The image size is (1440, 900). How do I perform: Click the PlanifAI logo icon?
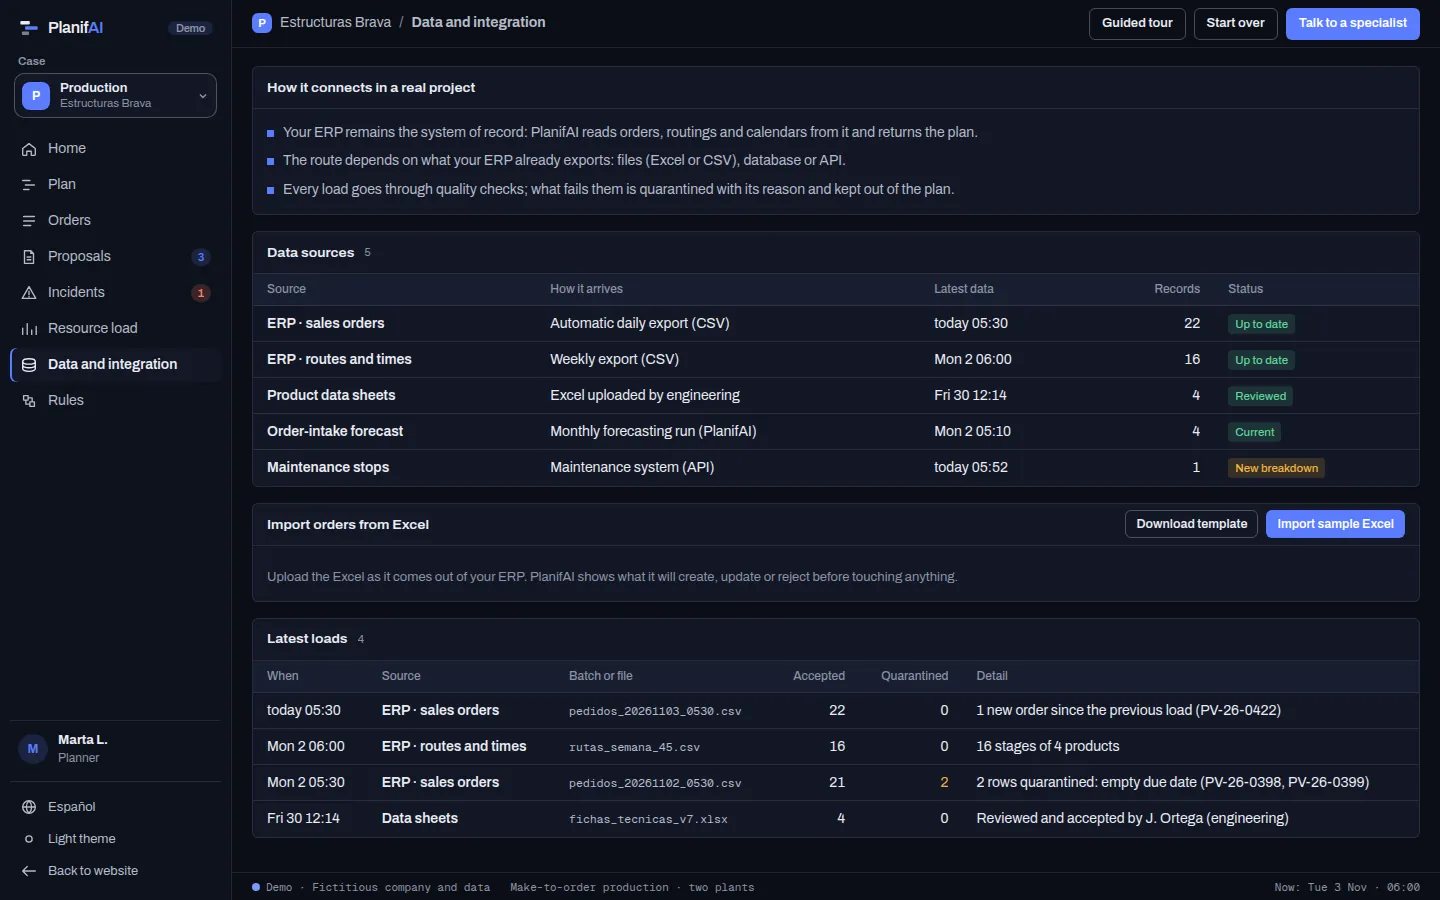[28, 28]
